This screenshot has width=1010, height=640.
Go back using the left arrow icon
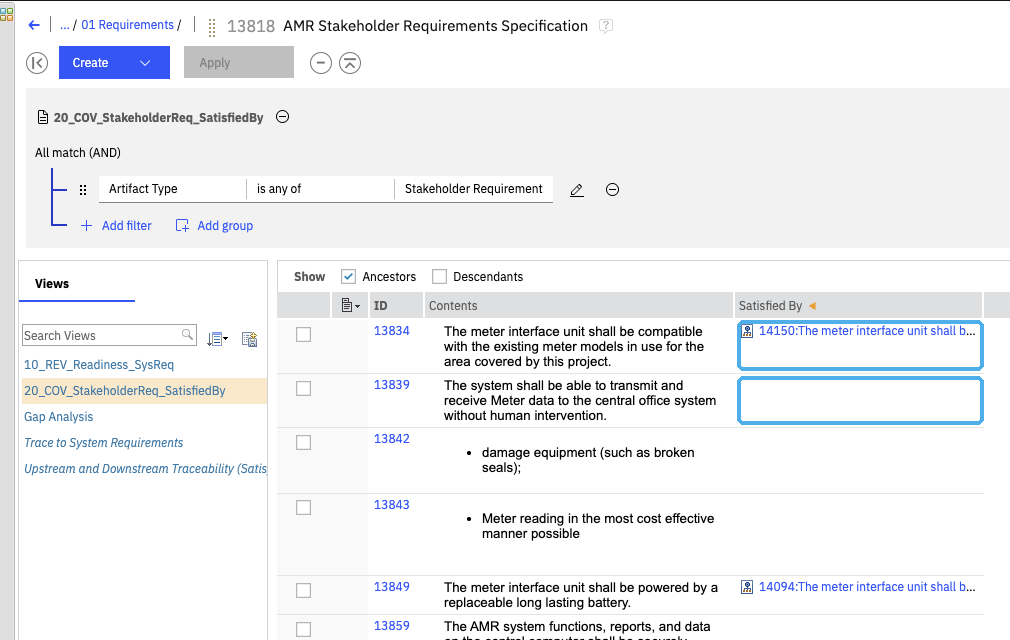point(34,25)
